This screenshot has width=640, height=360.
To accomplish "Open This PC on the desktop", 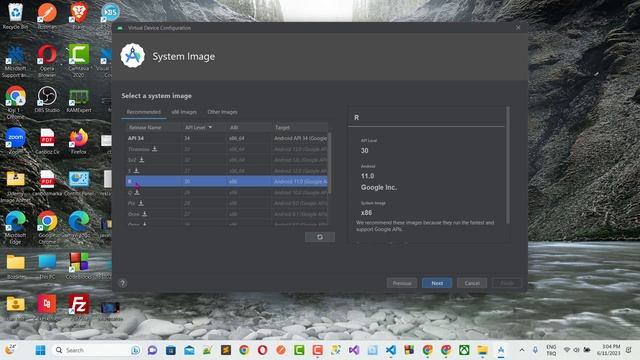I will 47,266.
